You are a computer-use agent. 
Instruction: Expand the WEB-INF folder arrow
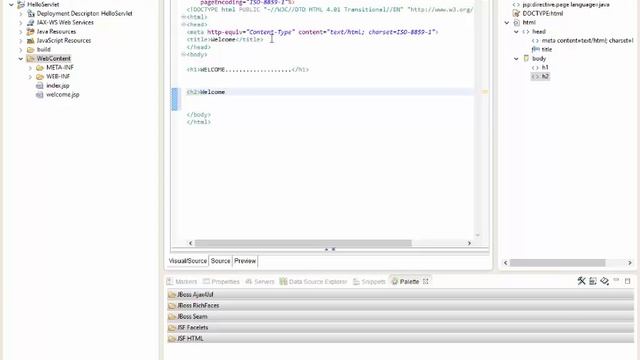pos(30,76)
